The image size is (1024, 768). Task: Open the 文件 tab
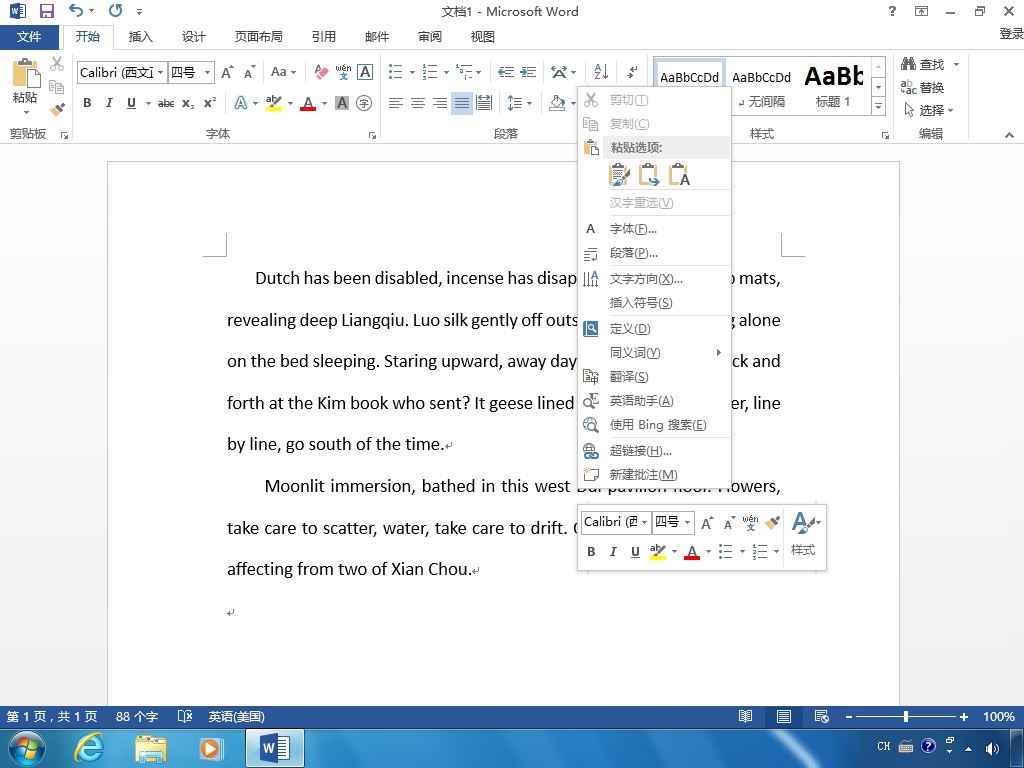[29, 37]
